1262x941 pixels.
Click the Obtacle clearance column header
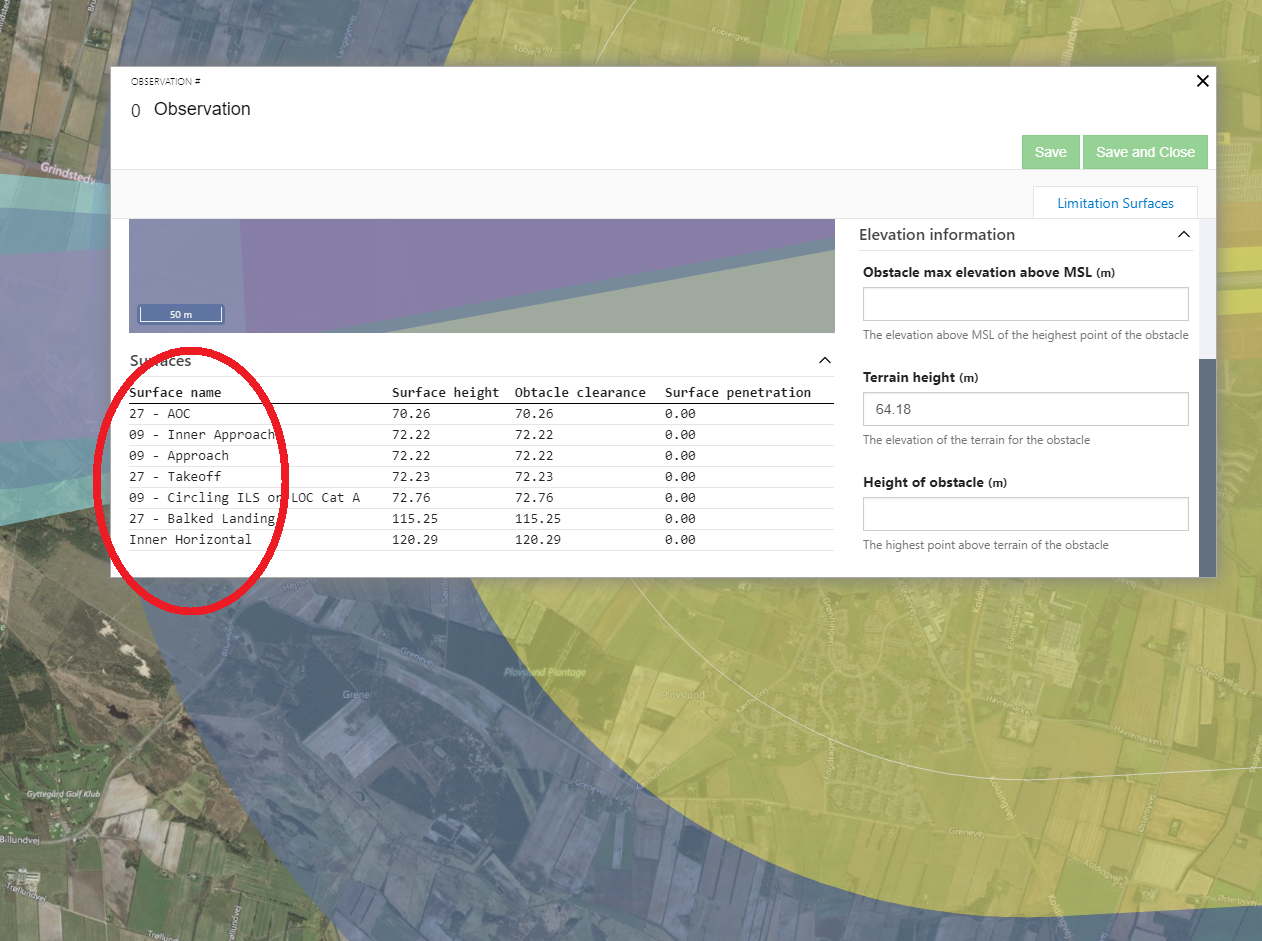pos(580,392)
